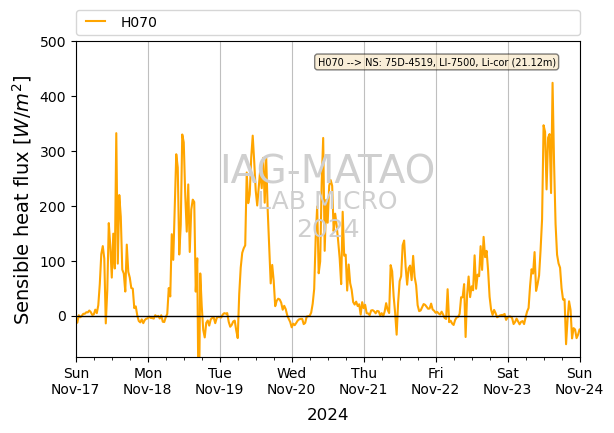Click the Wed Nov-20 date label

(291, 381)
